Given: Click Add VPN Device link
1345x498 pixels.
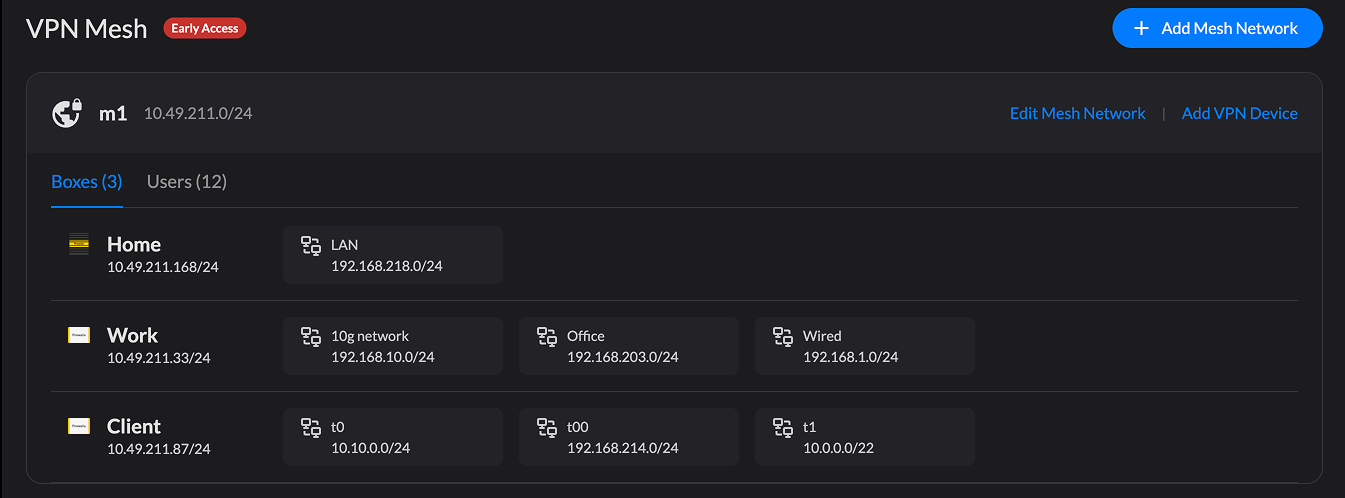Looking at the screenshot, I should (1240, 113).
